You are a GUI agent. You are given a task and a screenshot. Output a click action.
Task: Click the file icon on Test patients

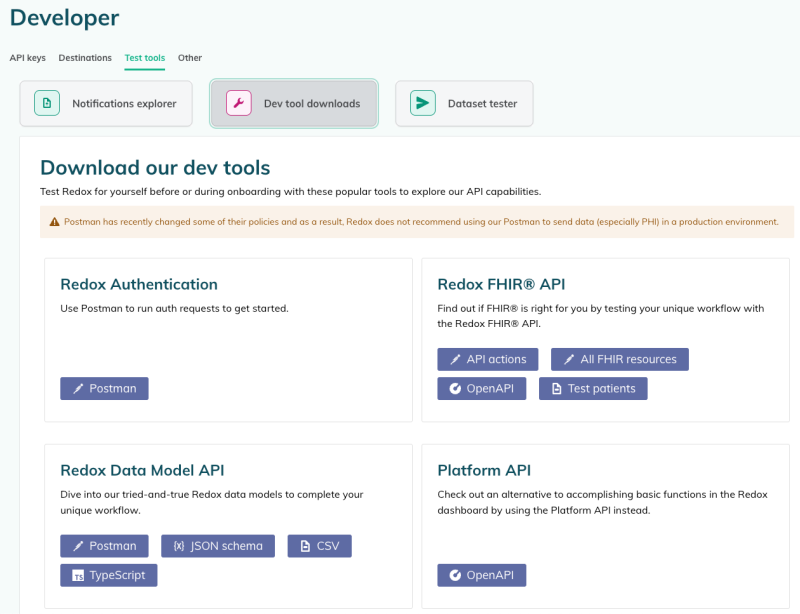(x=557, y=389)
